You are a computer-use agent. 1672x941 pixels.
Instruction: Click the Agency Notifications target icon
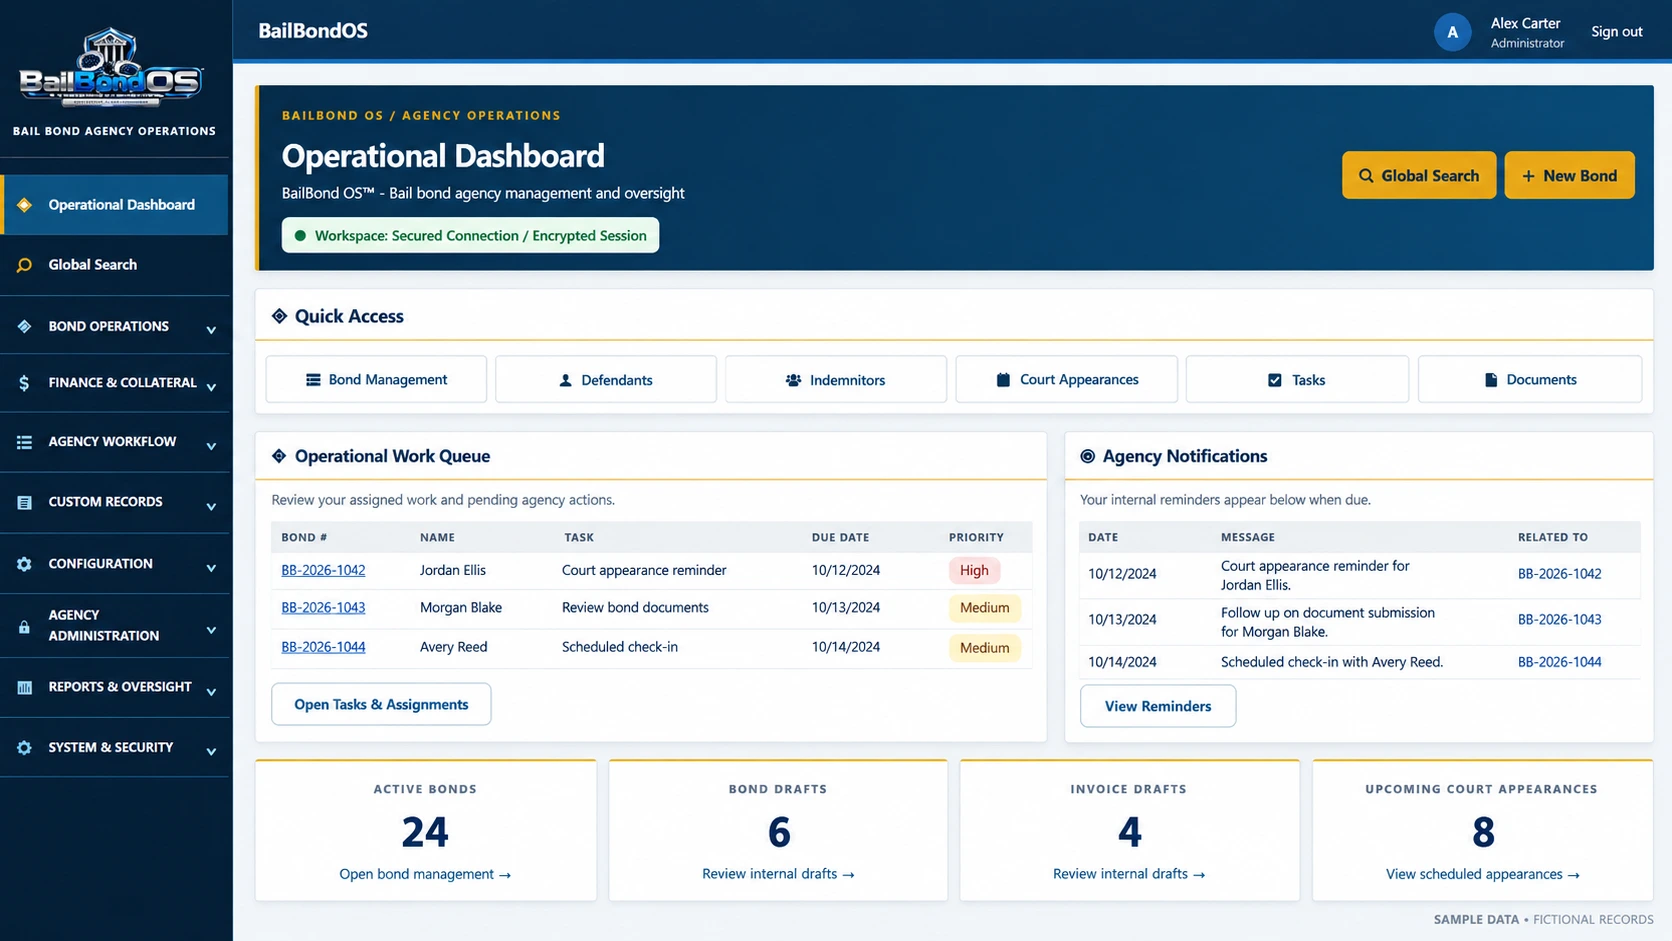point(1087,456)
